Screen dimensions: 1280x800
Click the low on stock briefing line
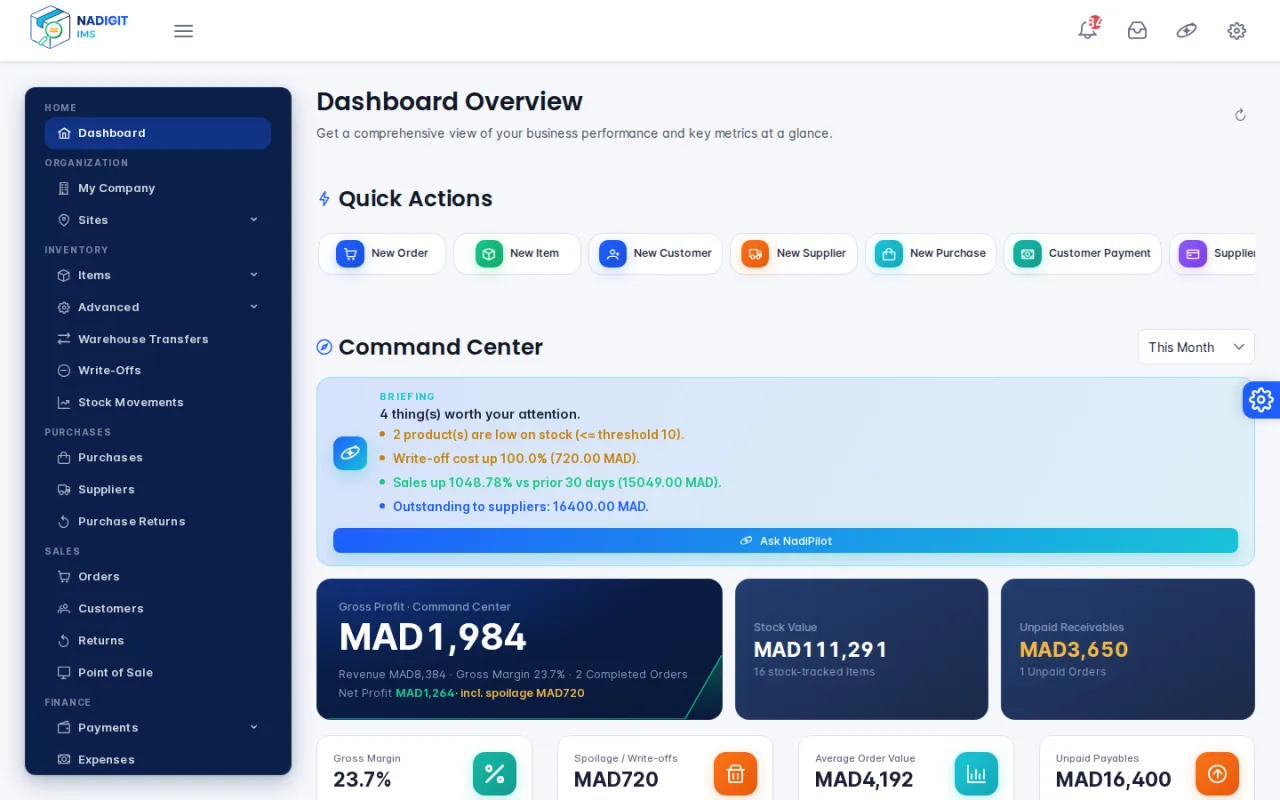538,435
